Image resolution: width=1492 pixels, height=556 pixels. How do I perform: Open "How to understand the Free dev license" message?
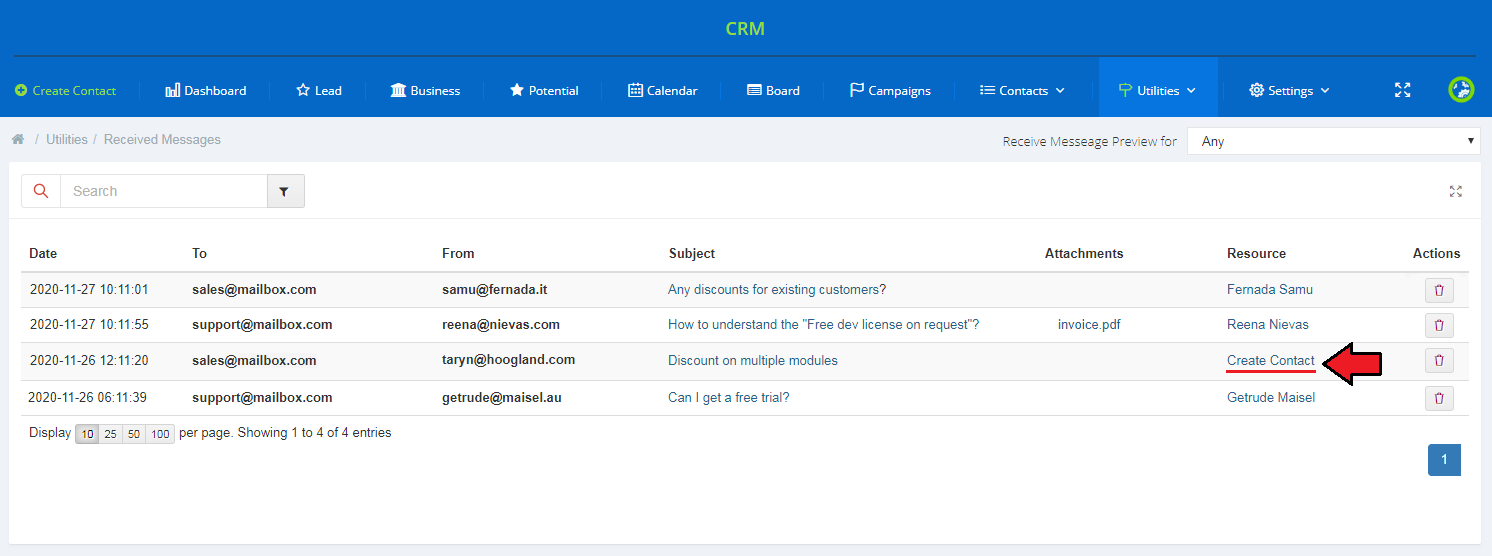[x=823, y=325]
